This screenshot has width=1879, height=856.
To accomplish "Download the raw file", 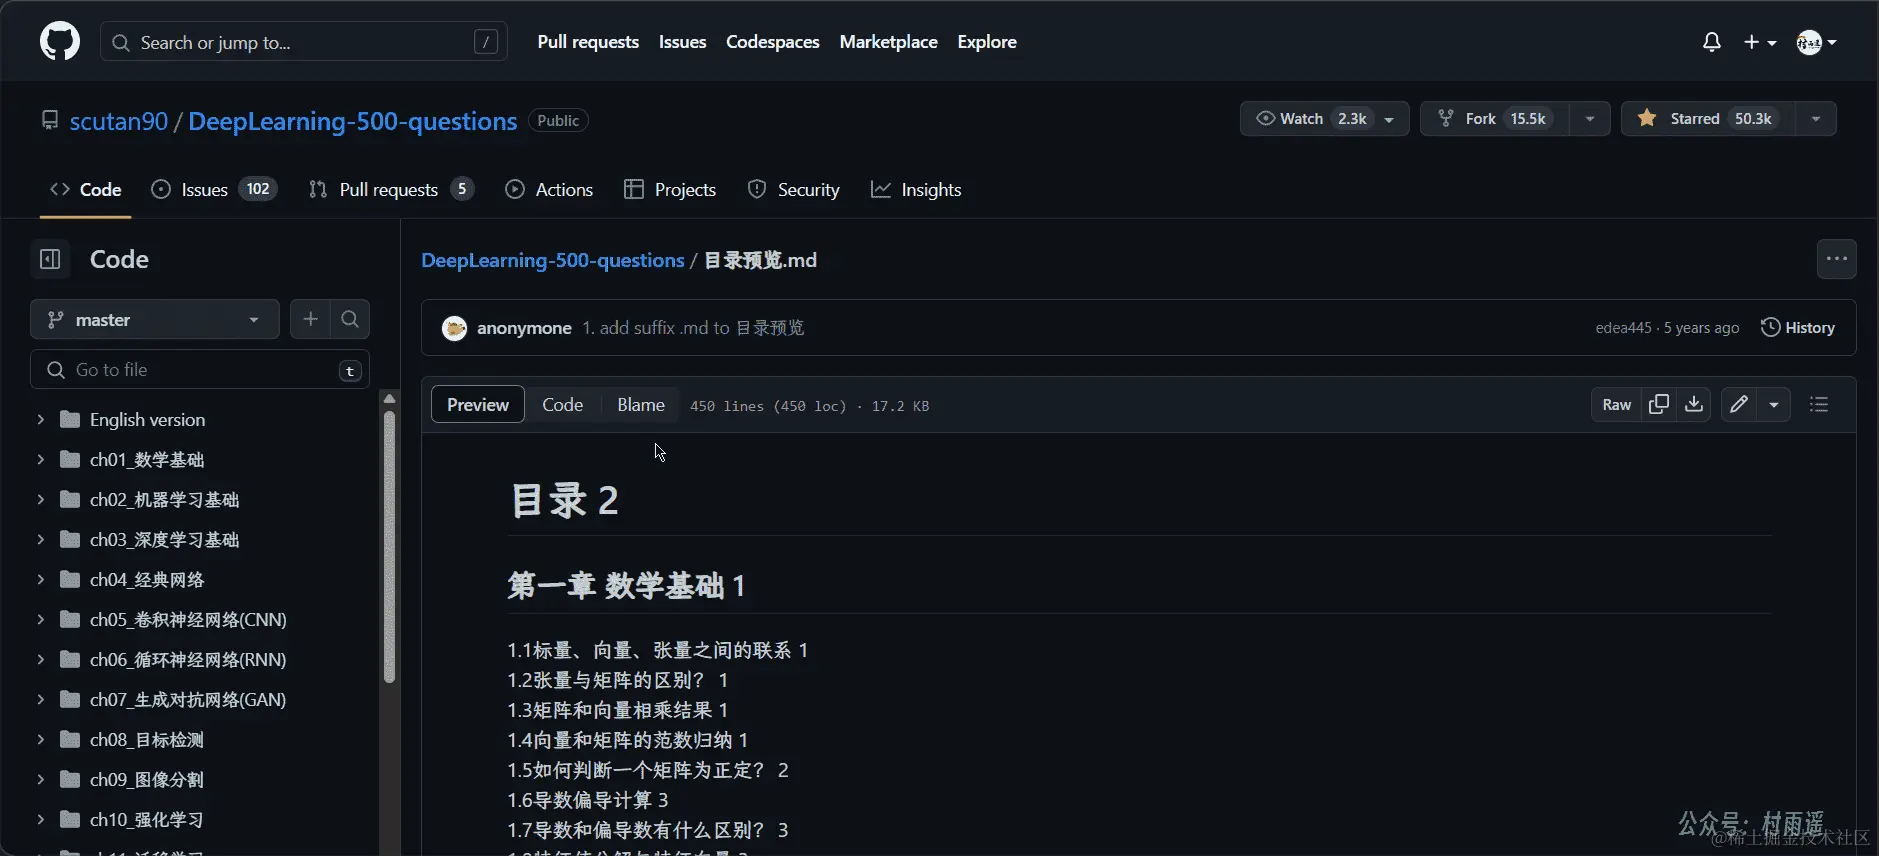I will [1693, 404].
